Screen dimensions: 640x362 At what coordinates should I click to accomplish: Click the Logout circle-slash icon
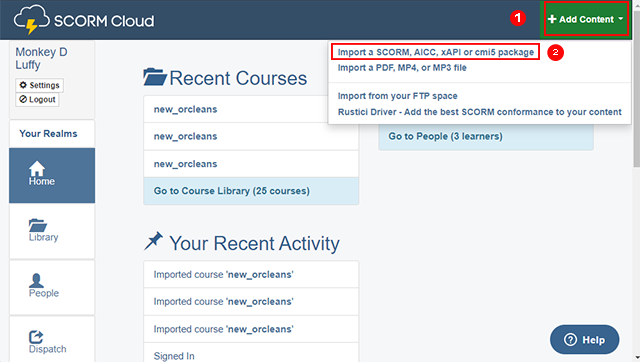tap(23, 99)
